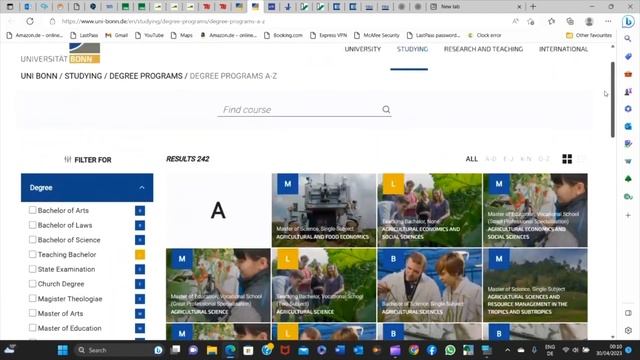Open Facebook from taskbar
Image resolution: width=640 pixels, height=360 pixels.
432,350
